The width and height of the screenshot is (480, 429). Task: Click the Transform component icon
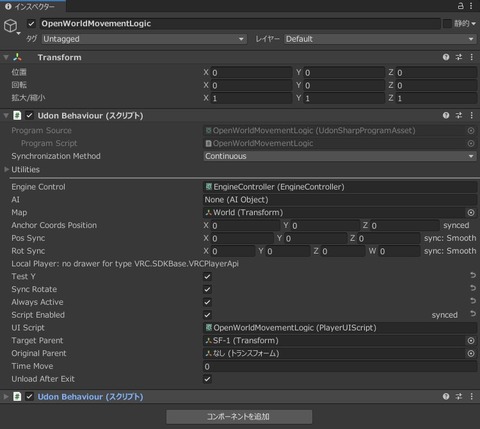(x=17, y=57)
